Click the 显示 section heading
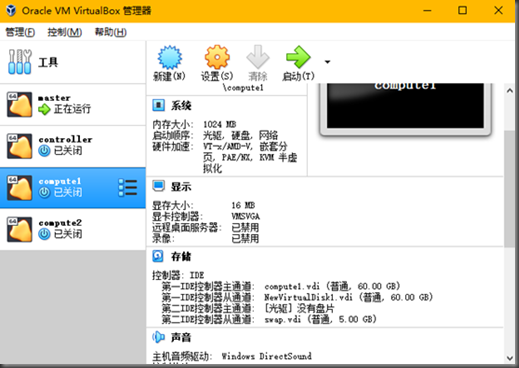The height and width of the screenshot is (368, 519). click(x=181, y=187)
